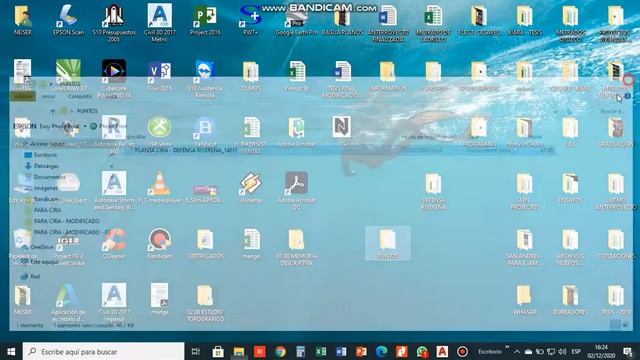Viewport: 640px width, 360px height.
Task: Open WhatsApp from taskbar
Action: (422, 351)
